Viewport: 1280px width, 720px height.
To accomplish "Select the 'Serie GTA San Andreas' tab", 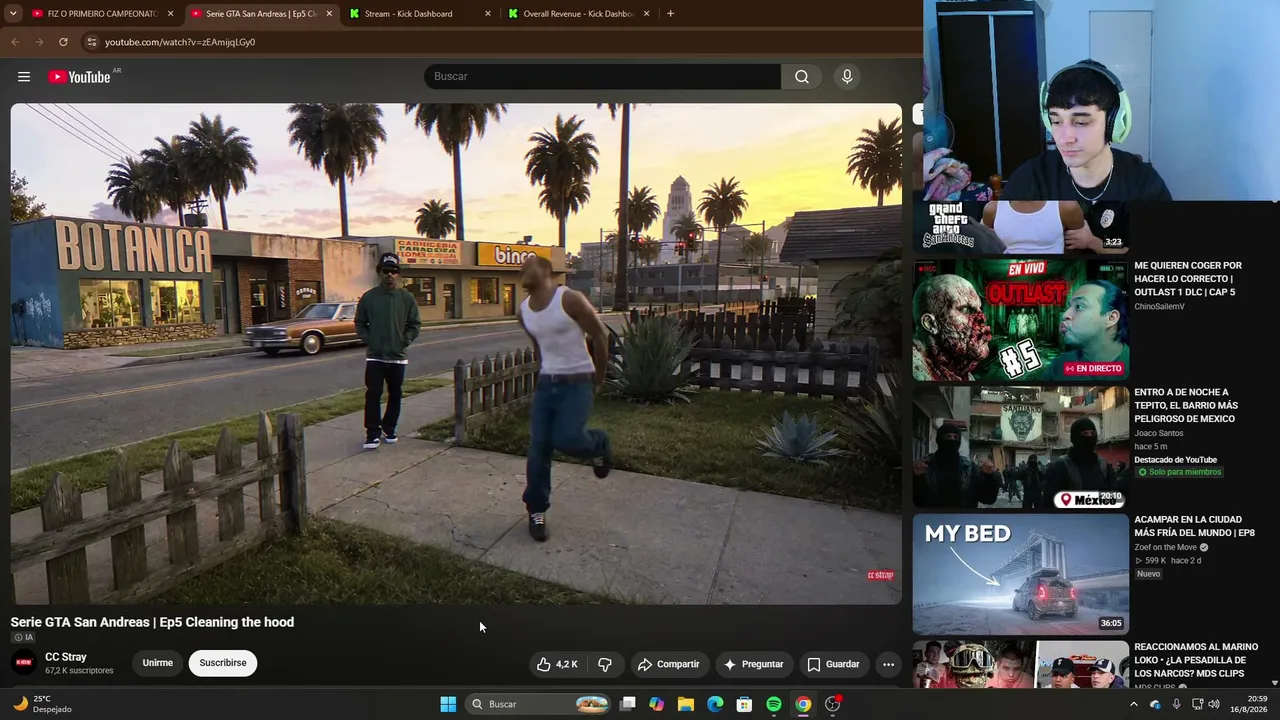I will 262,14.
